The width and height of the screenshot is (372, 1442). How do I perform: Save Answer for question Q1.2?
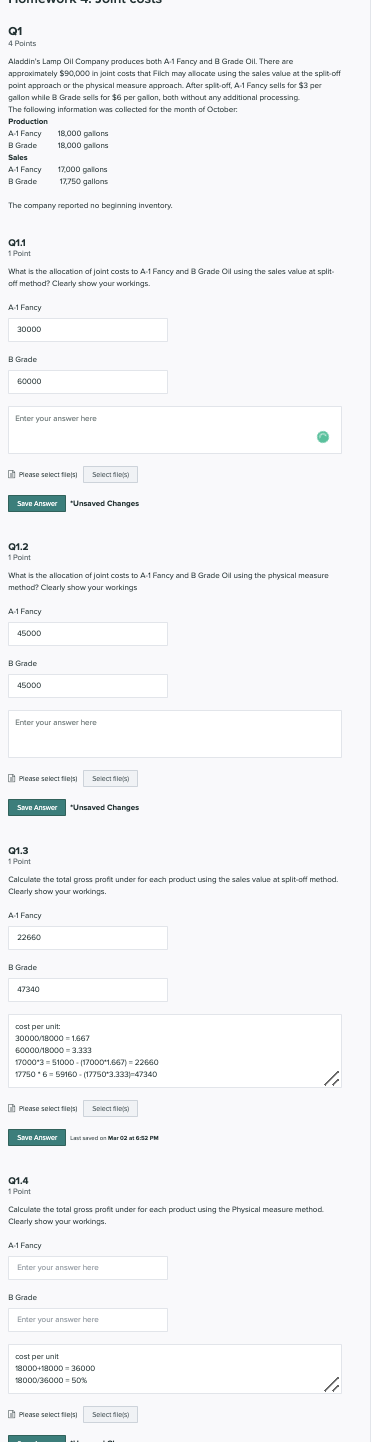click(x=35, y=806)
